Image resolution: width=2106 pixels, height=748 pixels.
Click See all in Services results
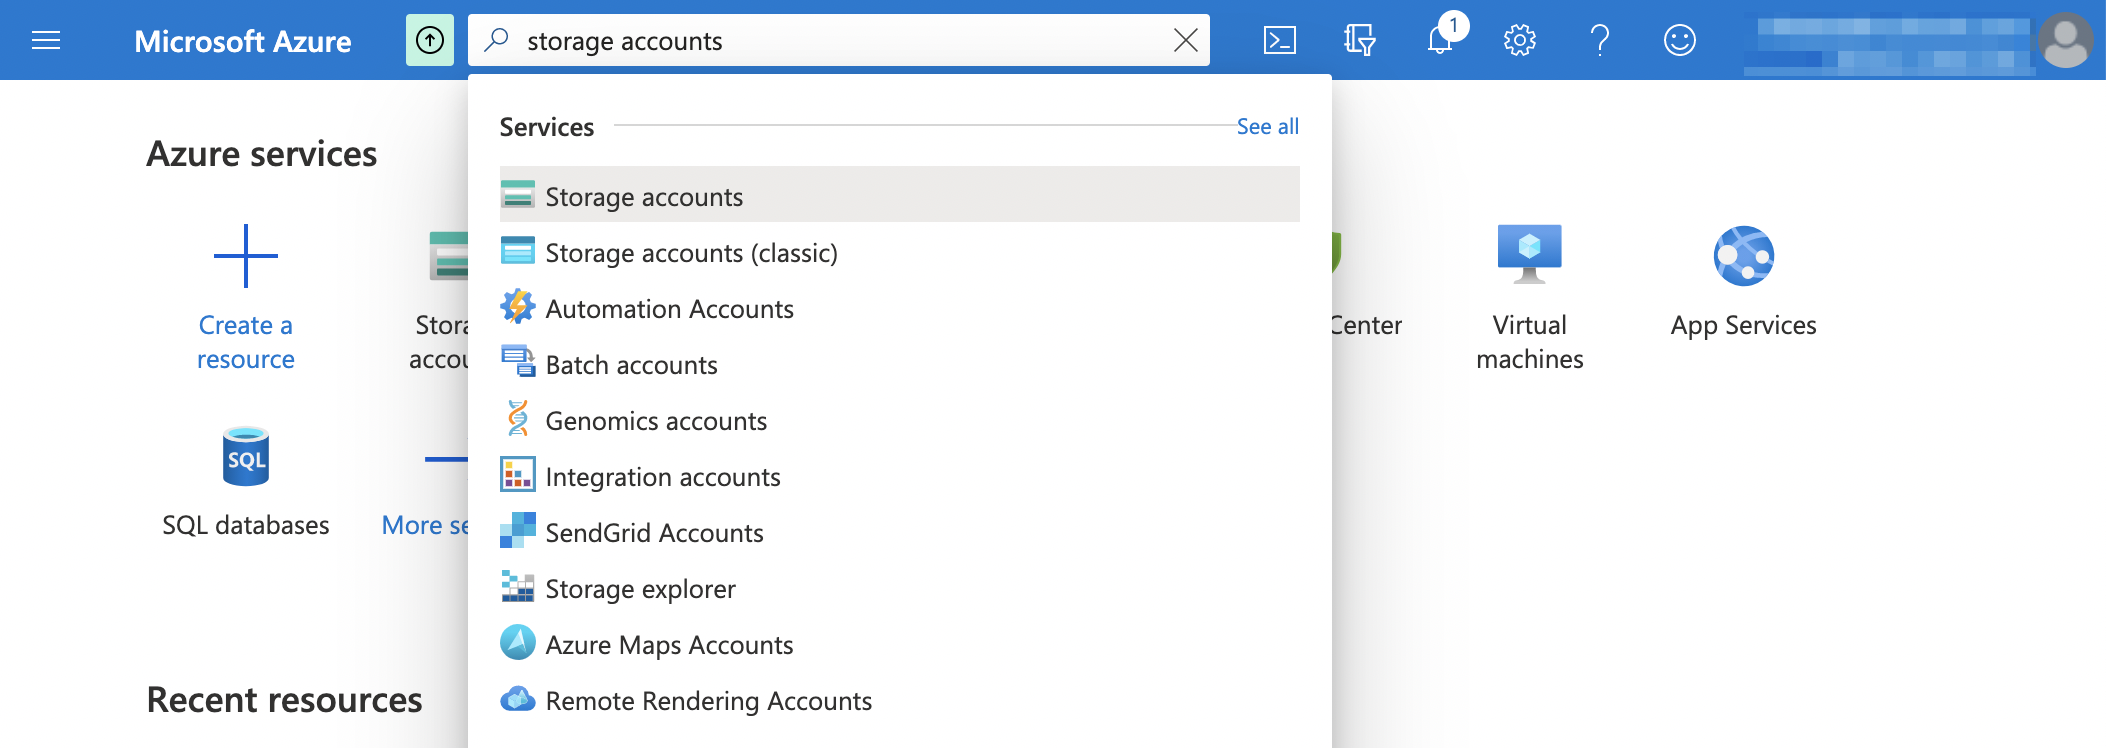(x=1268, y=126)
